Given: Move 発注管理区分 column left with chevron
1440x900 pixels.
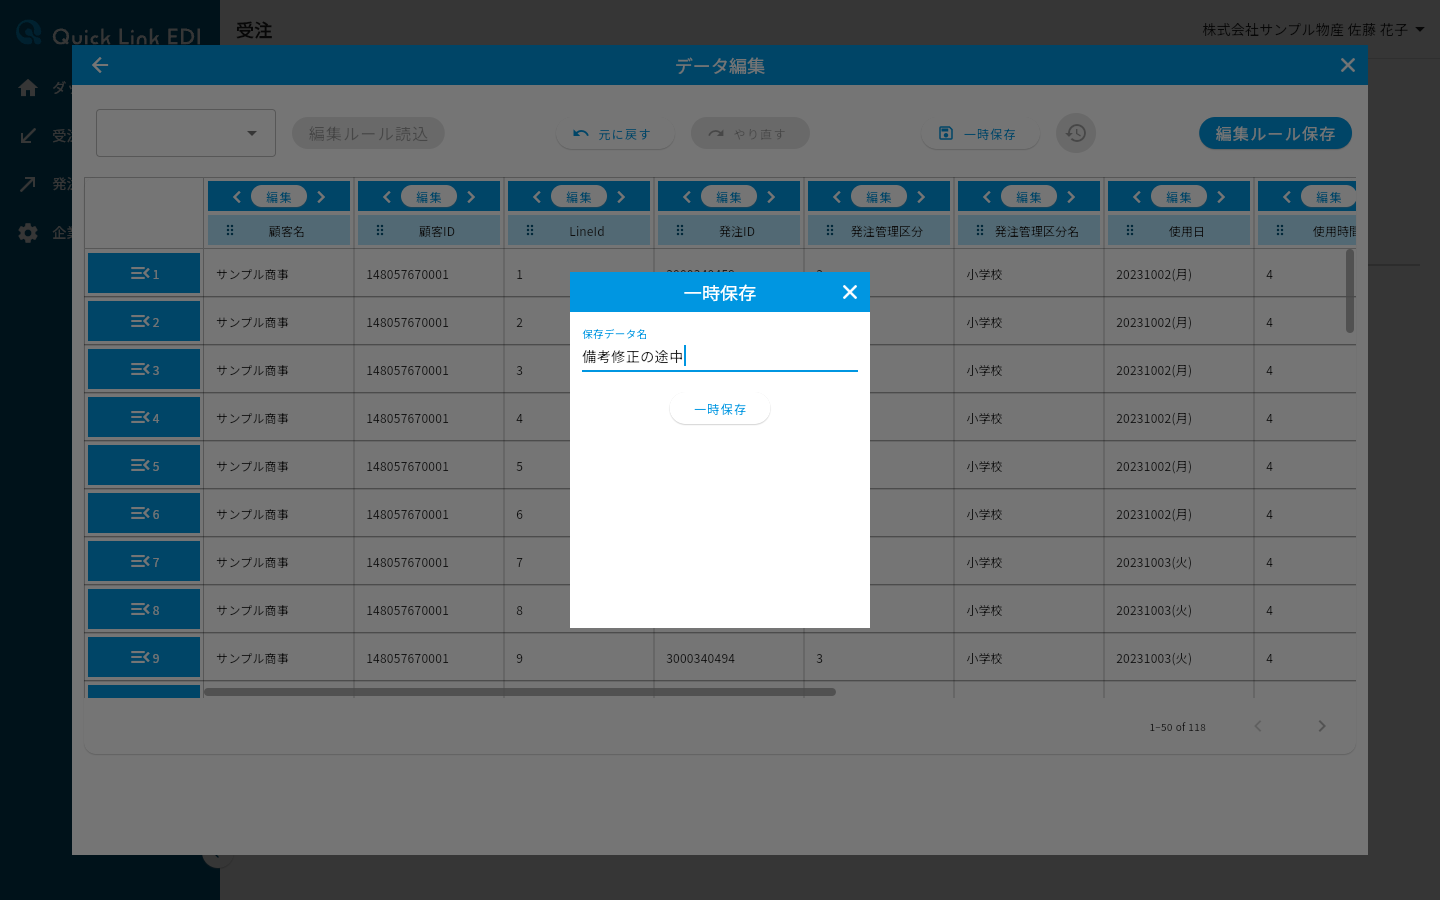Looking at the screenshot, I should pyautogui.click(x=837, y=197).
